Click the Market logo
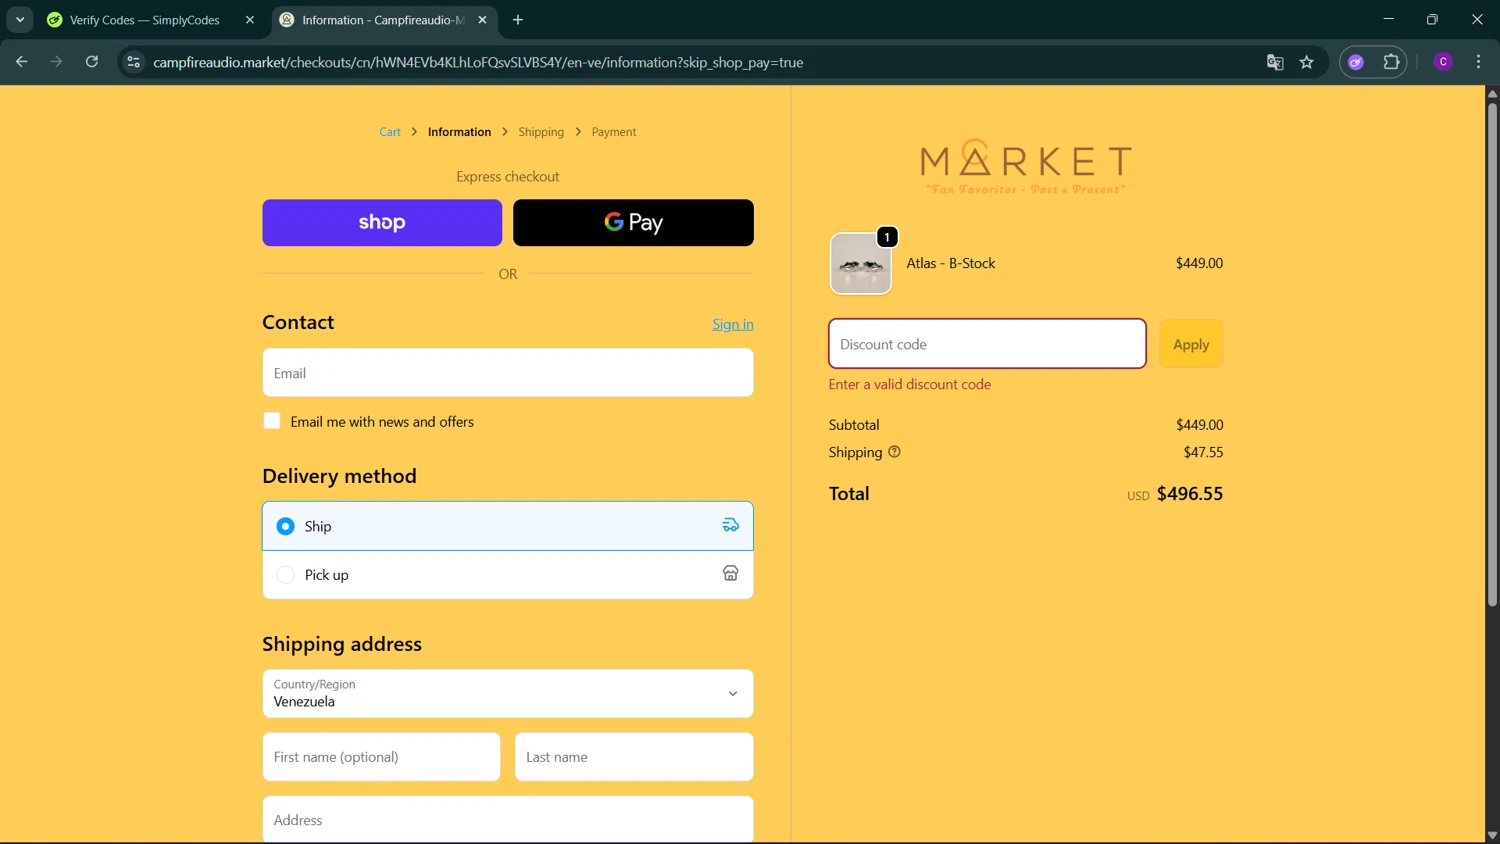Screen dimensions: 1500x844 1026,167
